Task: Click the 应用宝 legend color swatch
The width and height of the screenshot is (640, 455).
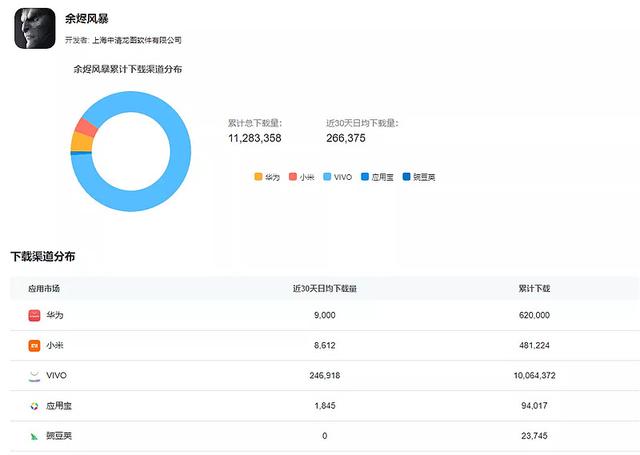Action: pos(365,177)
